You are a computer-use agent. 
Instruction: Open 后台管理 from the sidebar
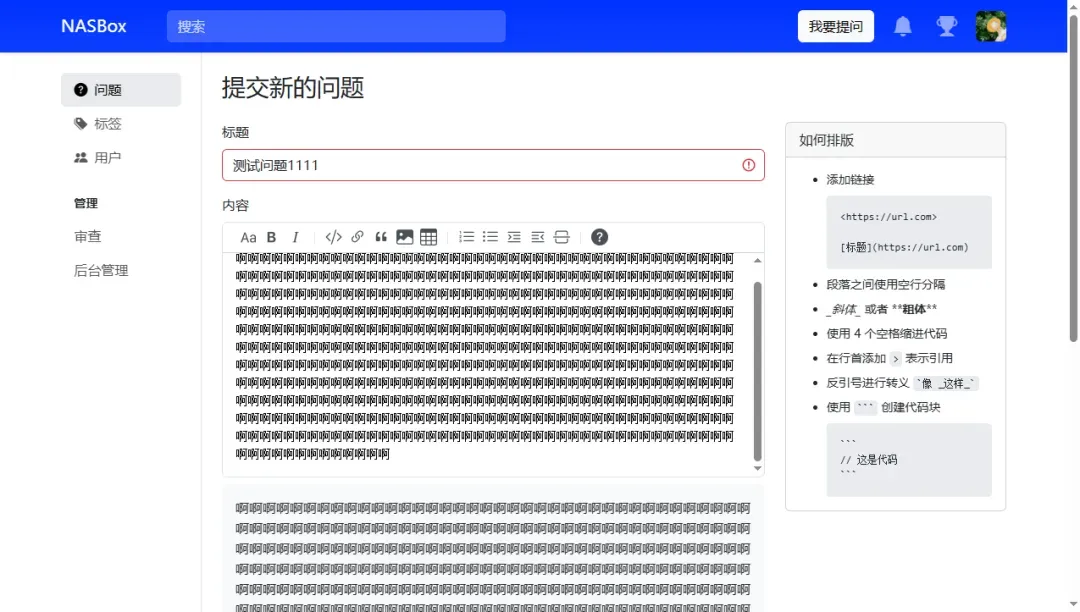[x=101, y=270]
